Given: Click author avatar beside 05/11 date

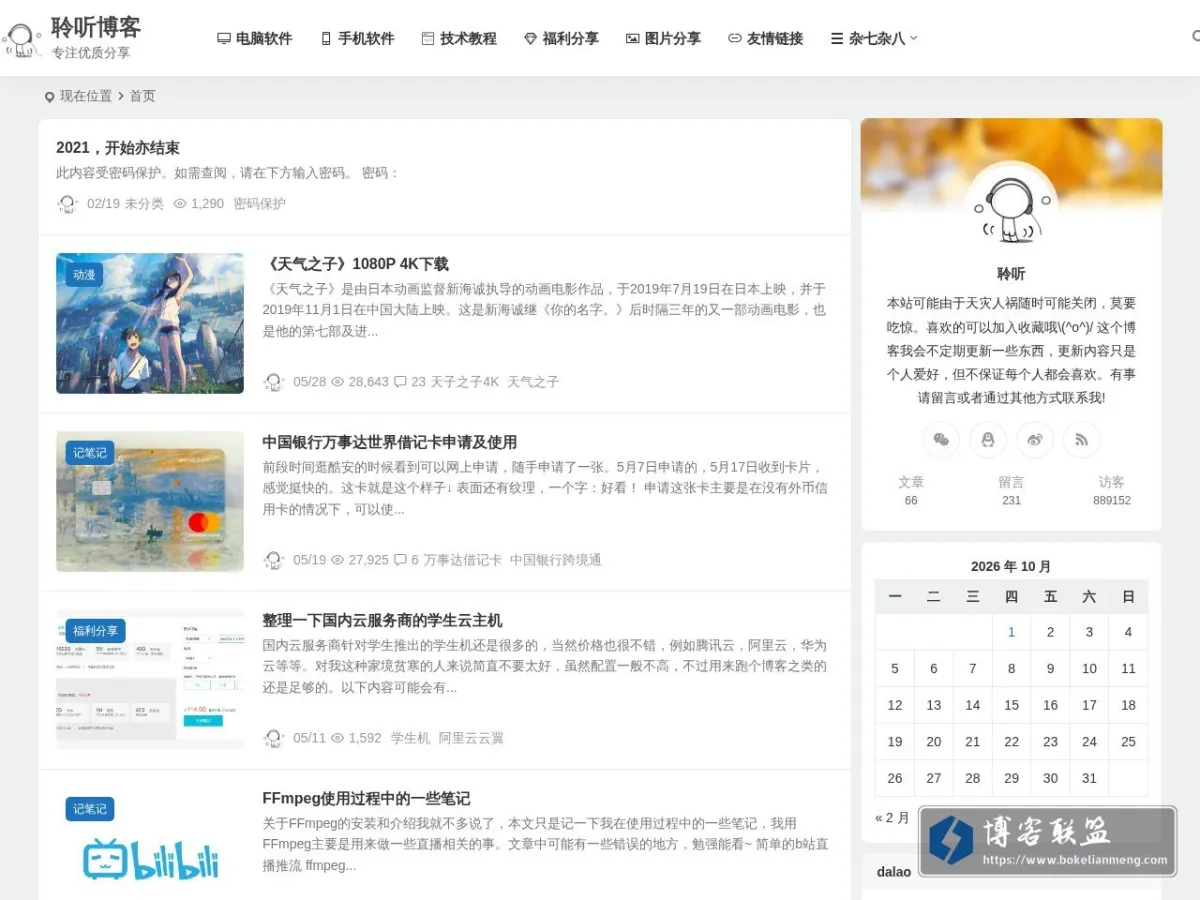Looking at the screenshot, I should pyautogui.click(x=274, y=738).
